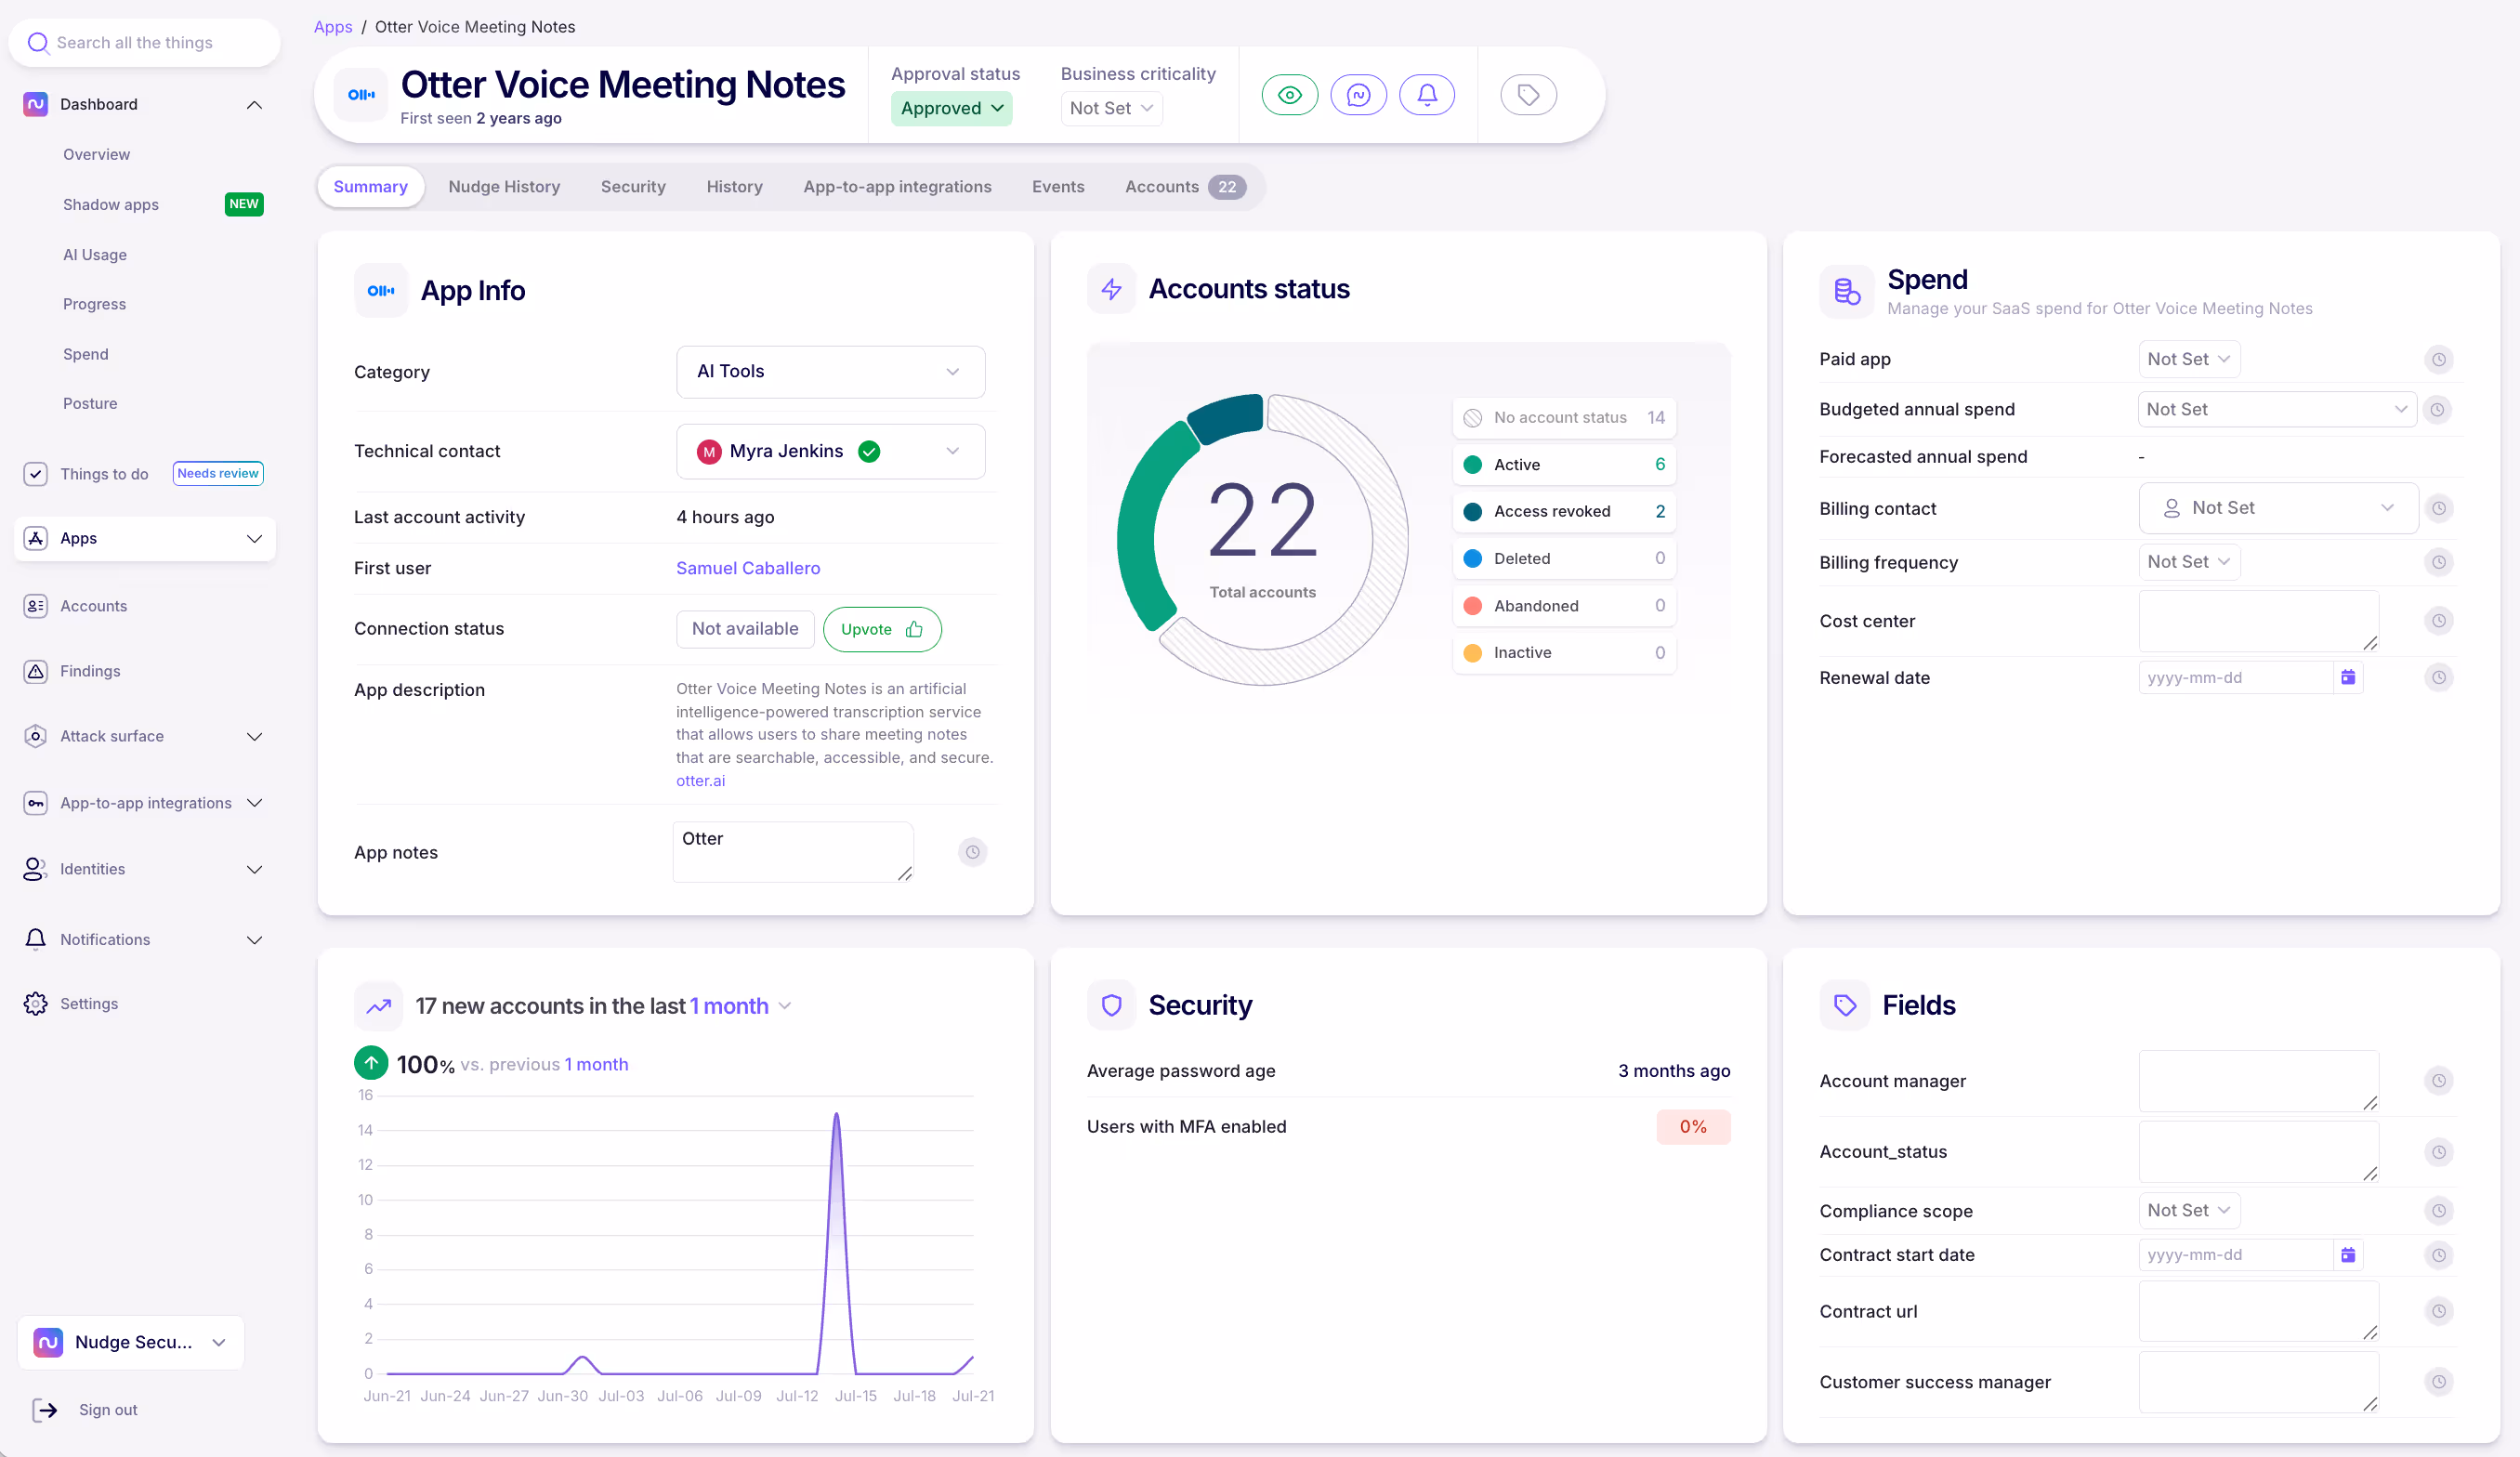Open the Paid app Not Set dropdown
The height and width of the screenshot is (1457, 2520).
(x=2188, y=359)
